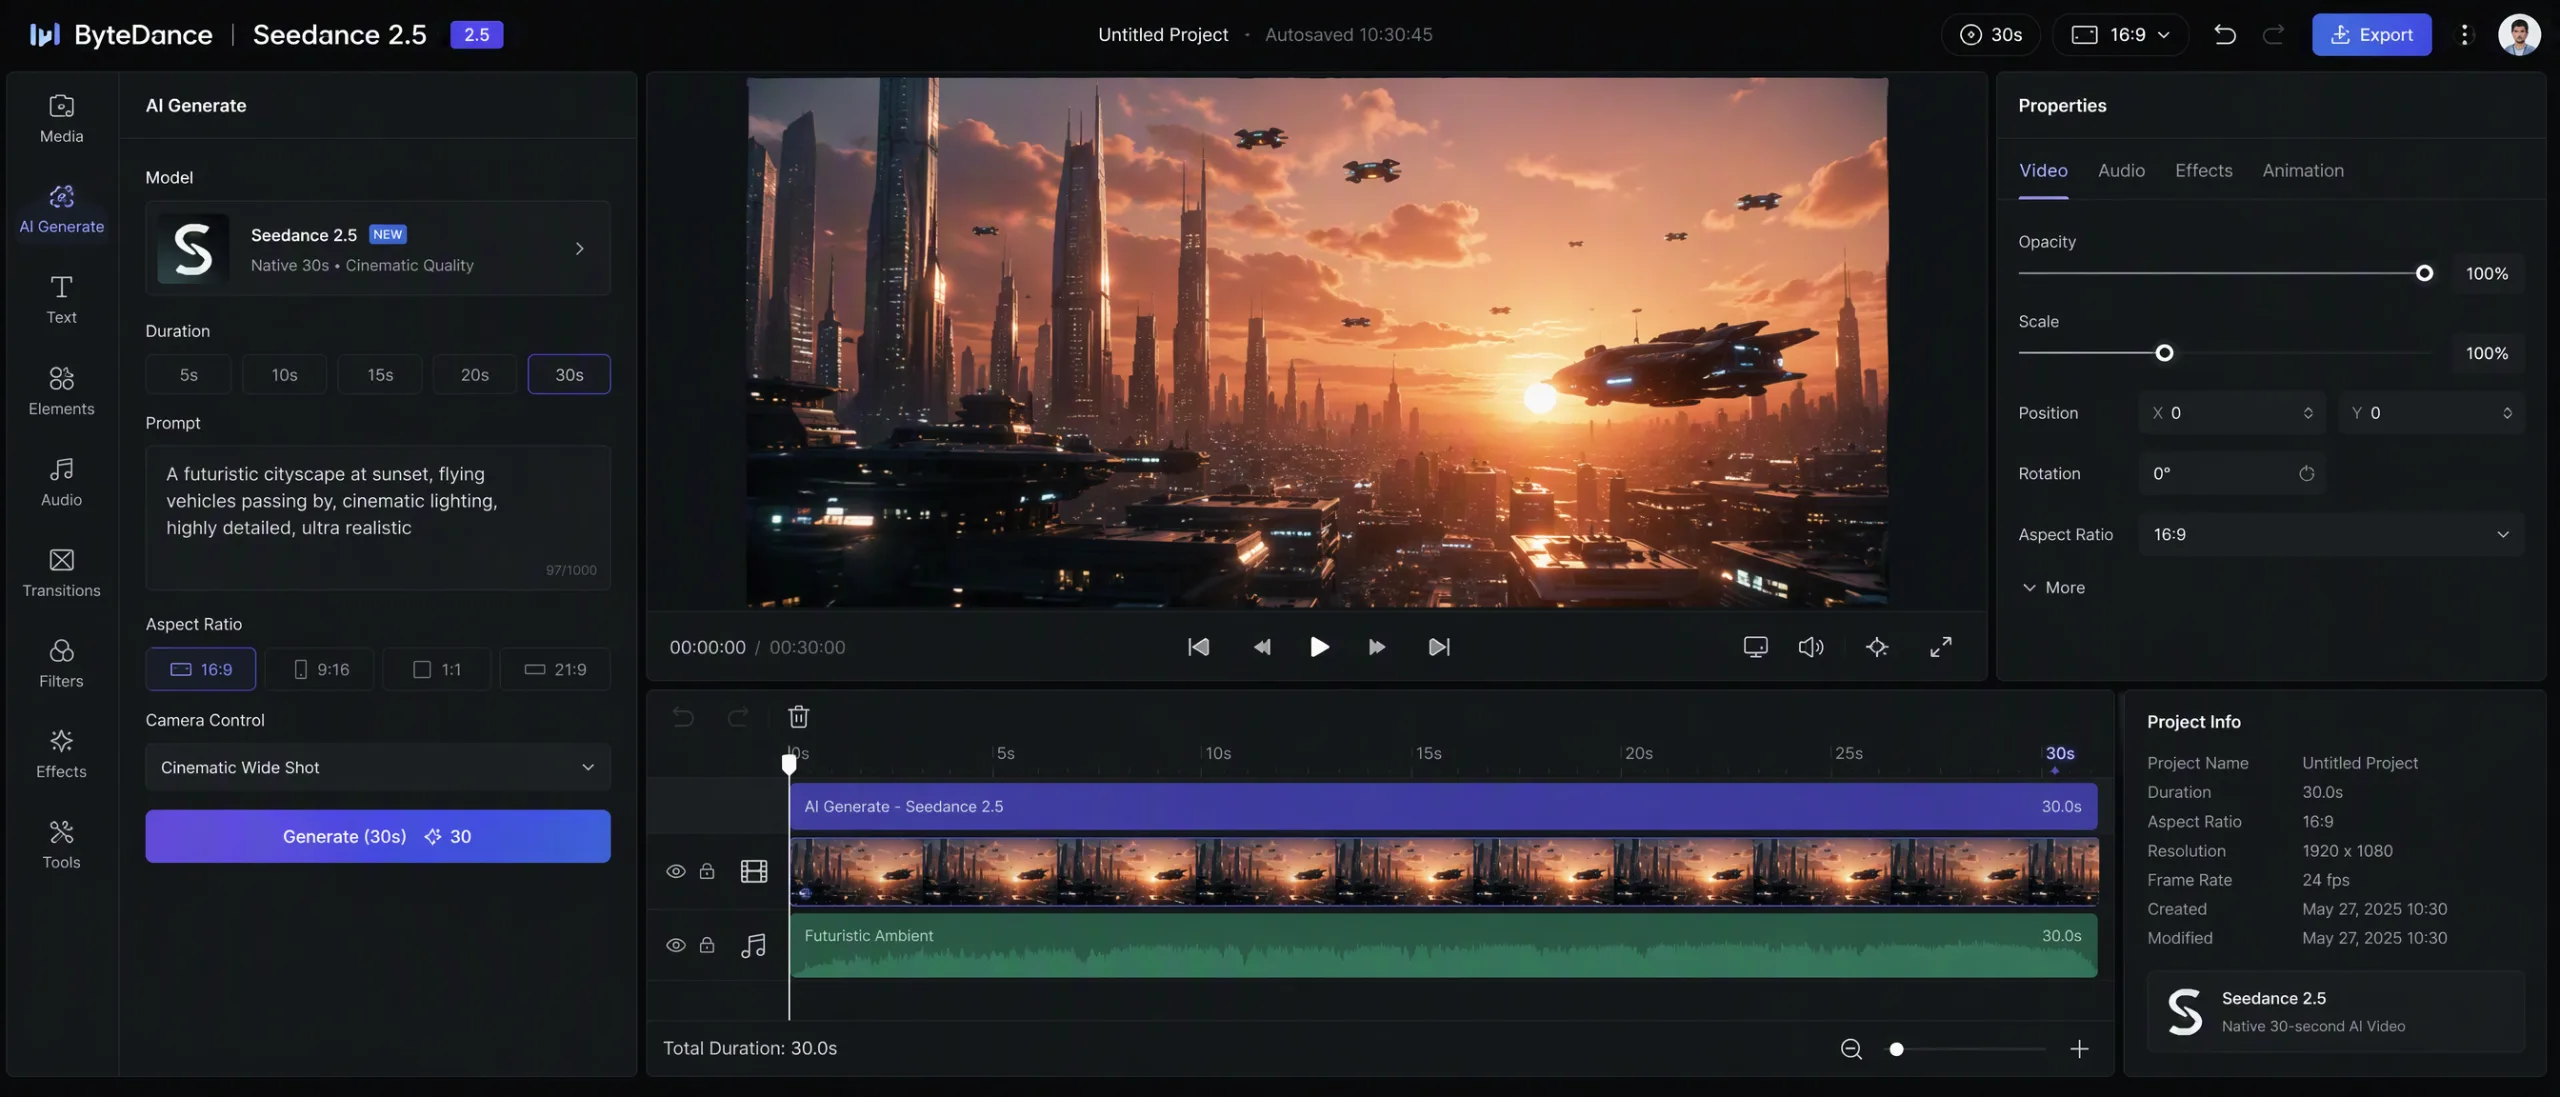The height and width of the screenshot is (1097, 2560).
Task: Reset rotation with the circular icon
Action: 2306,474
